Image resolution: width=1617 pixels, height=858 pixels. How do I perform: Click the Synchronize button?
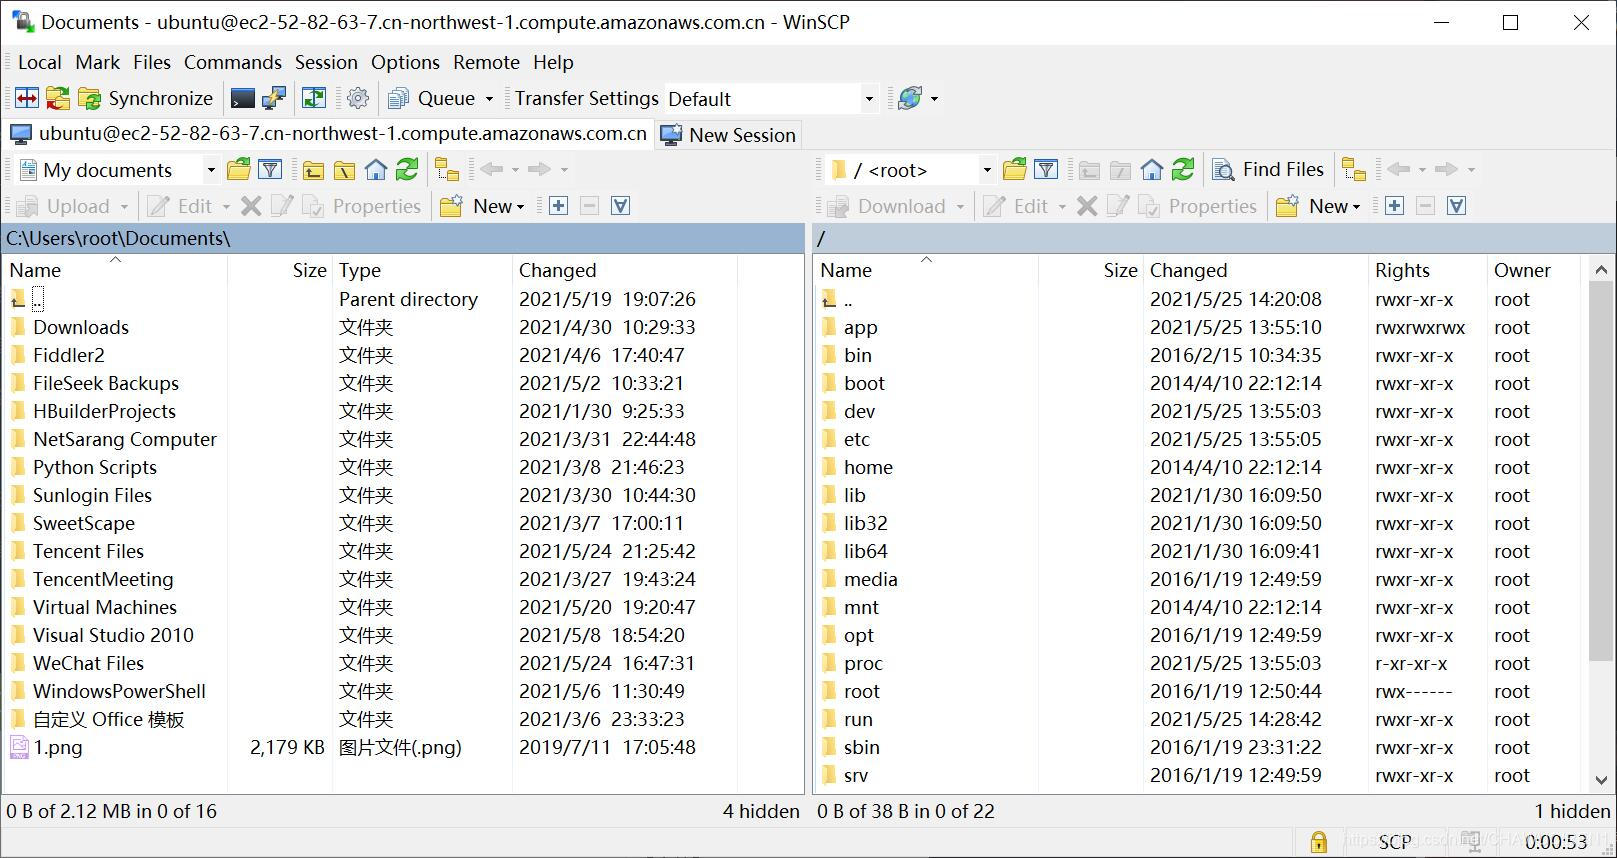tap(147, 98)
